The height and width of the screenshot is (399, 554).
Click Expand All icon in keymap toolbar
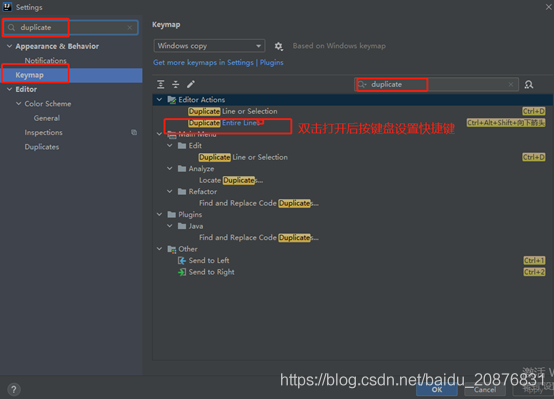[x=161, y=84]
